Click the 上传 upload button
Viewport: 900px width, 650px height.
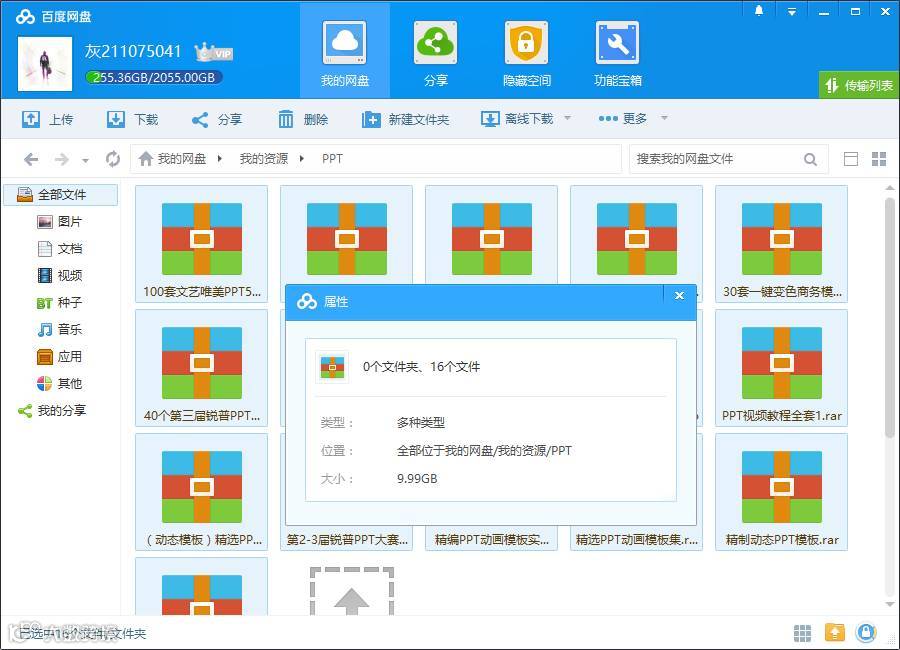coord(48,119)
